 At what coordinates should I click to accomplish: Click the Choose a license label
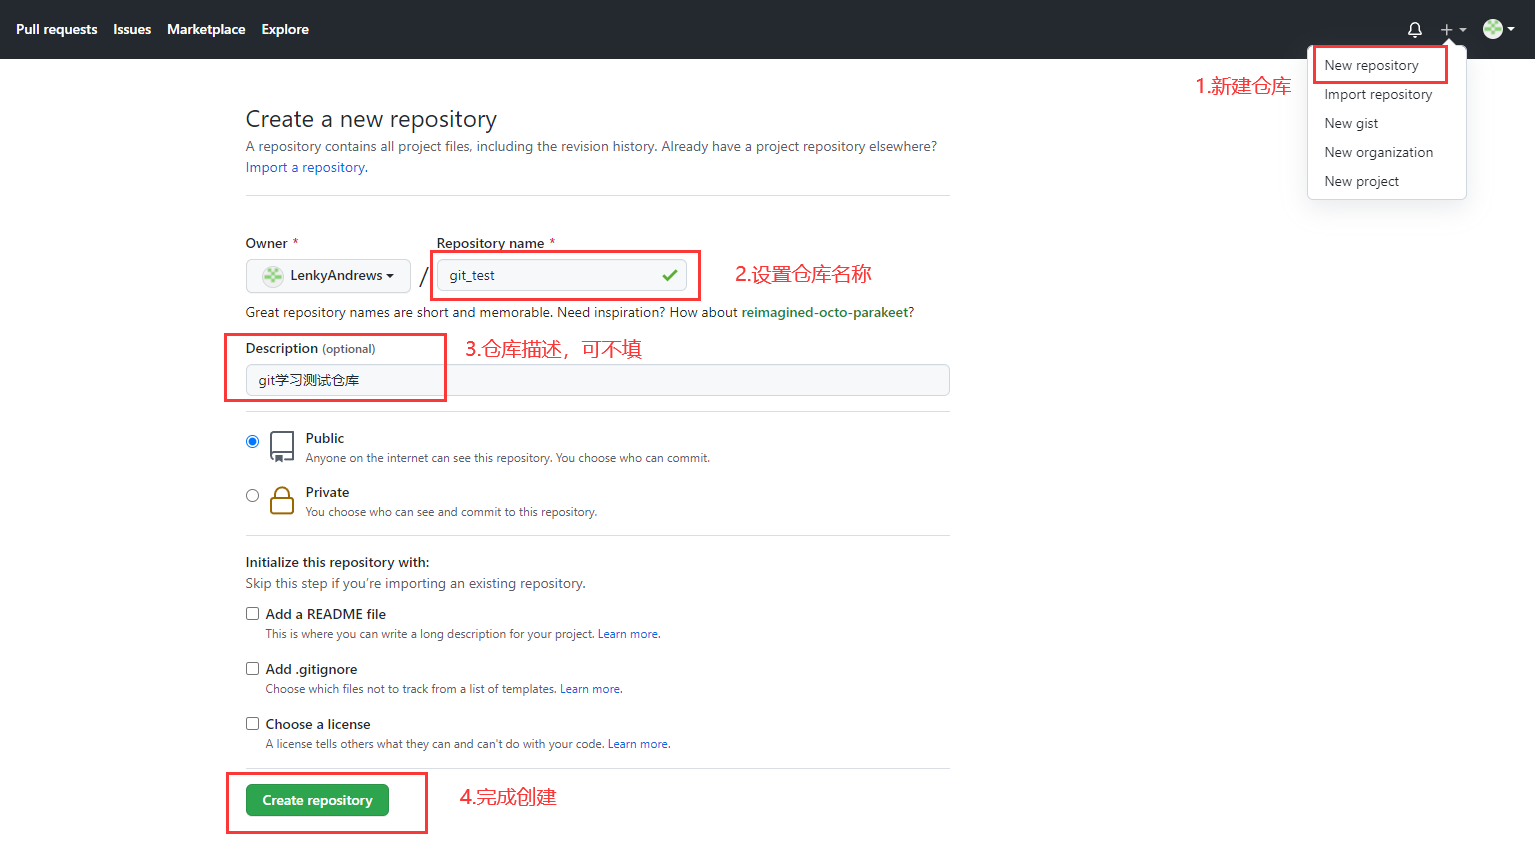(x=318, y=724)
